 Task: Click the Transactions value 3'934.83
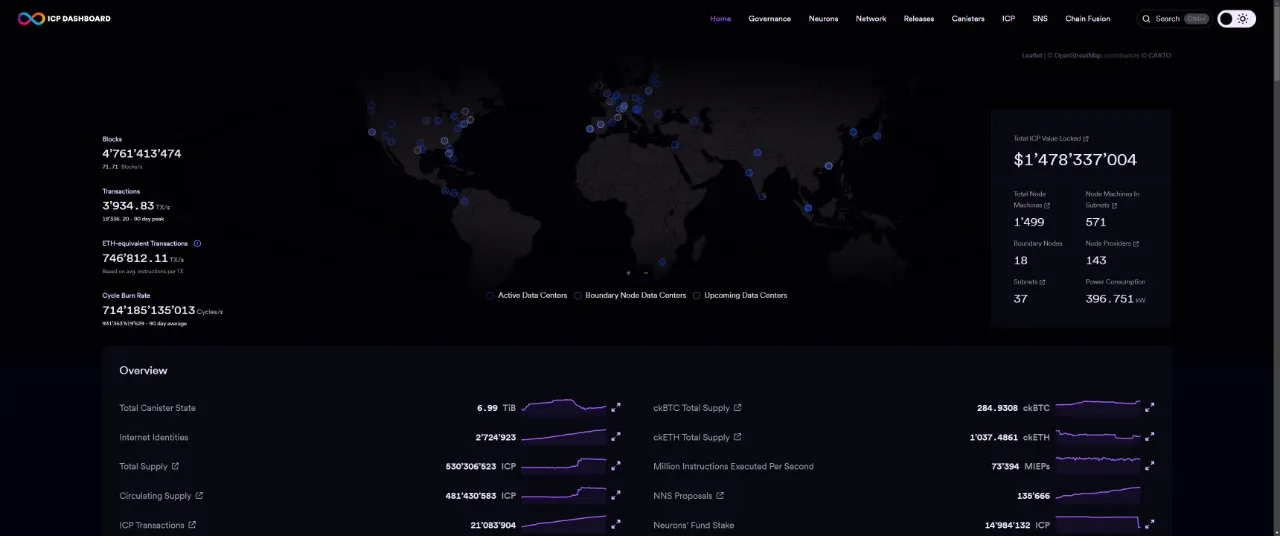tap(128, 205)
